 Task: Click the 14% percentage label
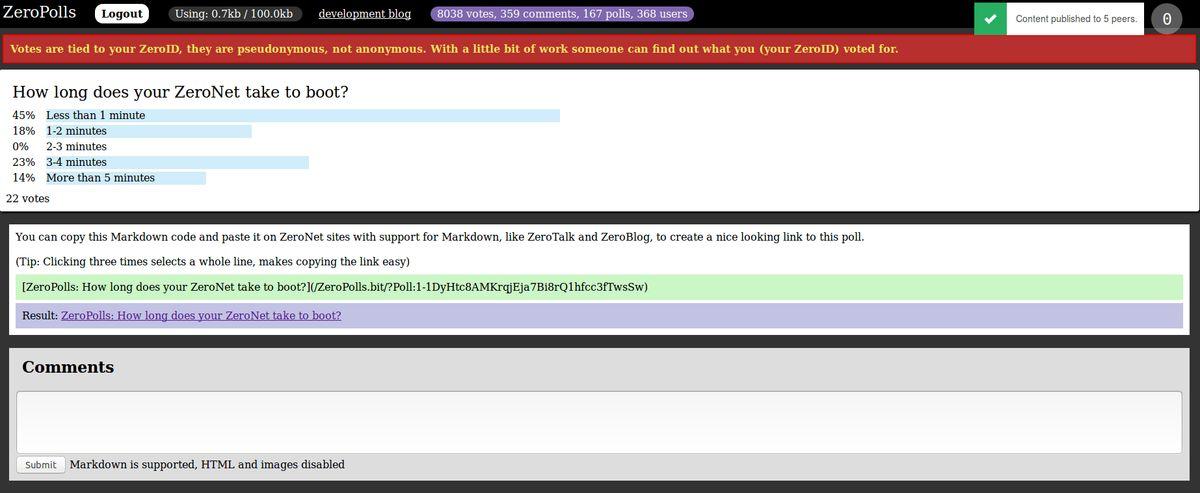[24, 178]
